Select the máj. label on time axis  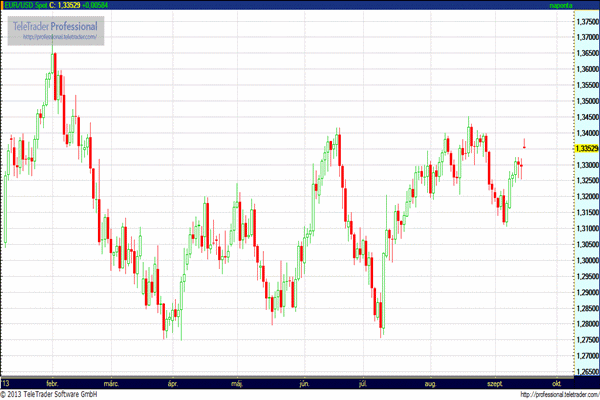(x=236, y=383)
